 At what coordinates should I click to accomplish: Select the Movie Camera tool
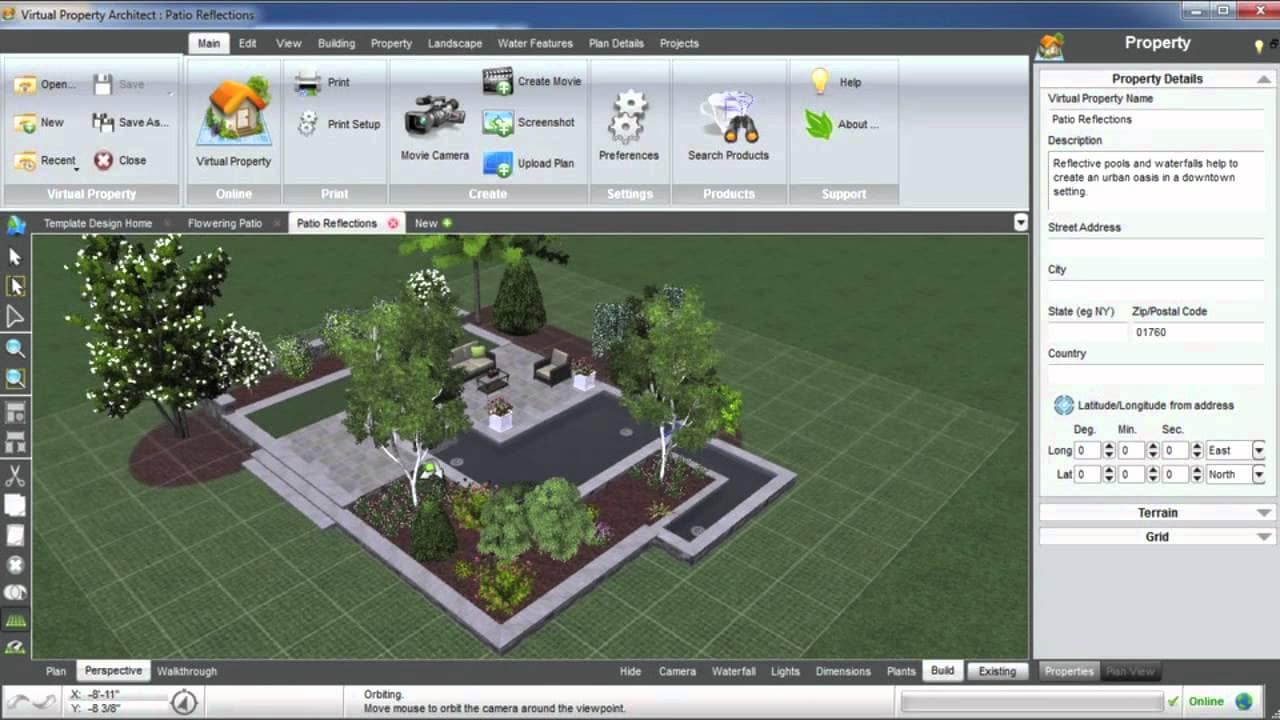pyautogui.click(x=432, y=118)
